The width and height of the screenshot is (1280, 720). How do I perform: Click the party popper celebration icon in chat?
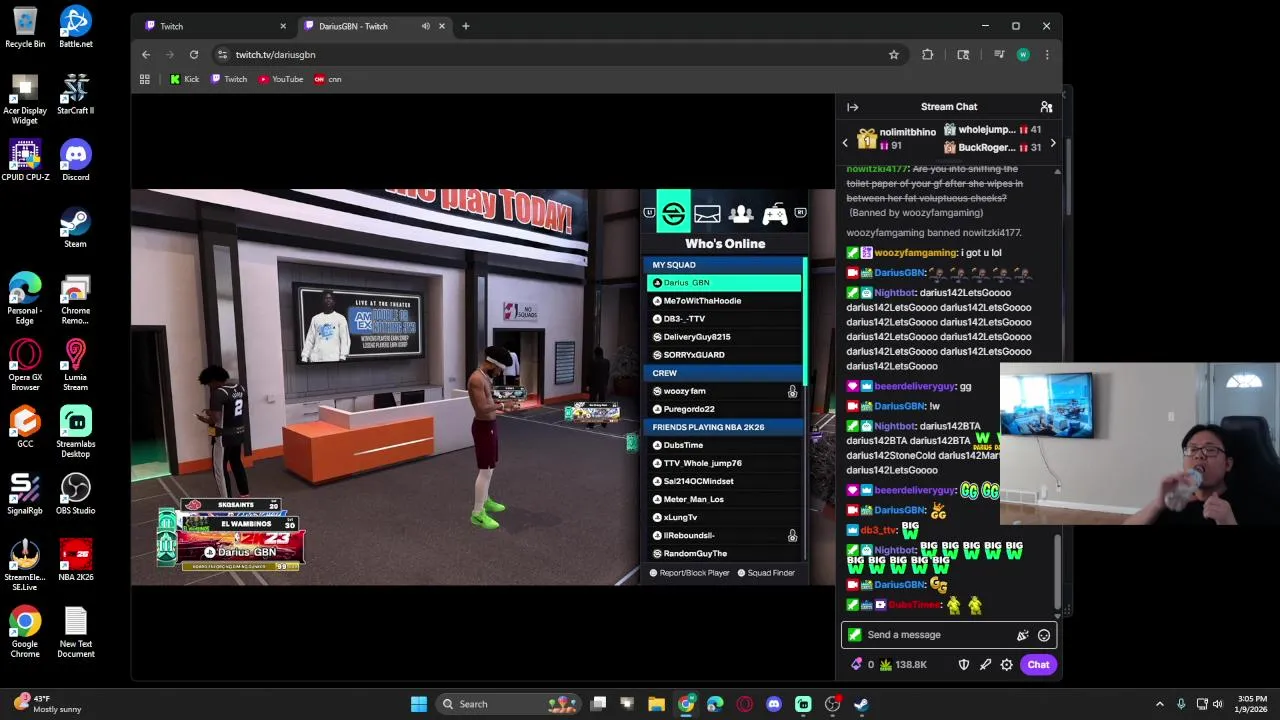[x=1022, y=635]
